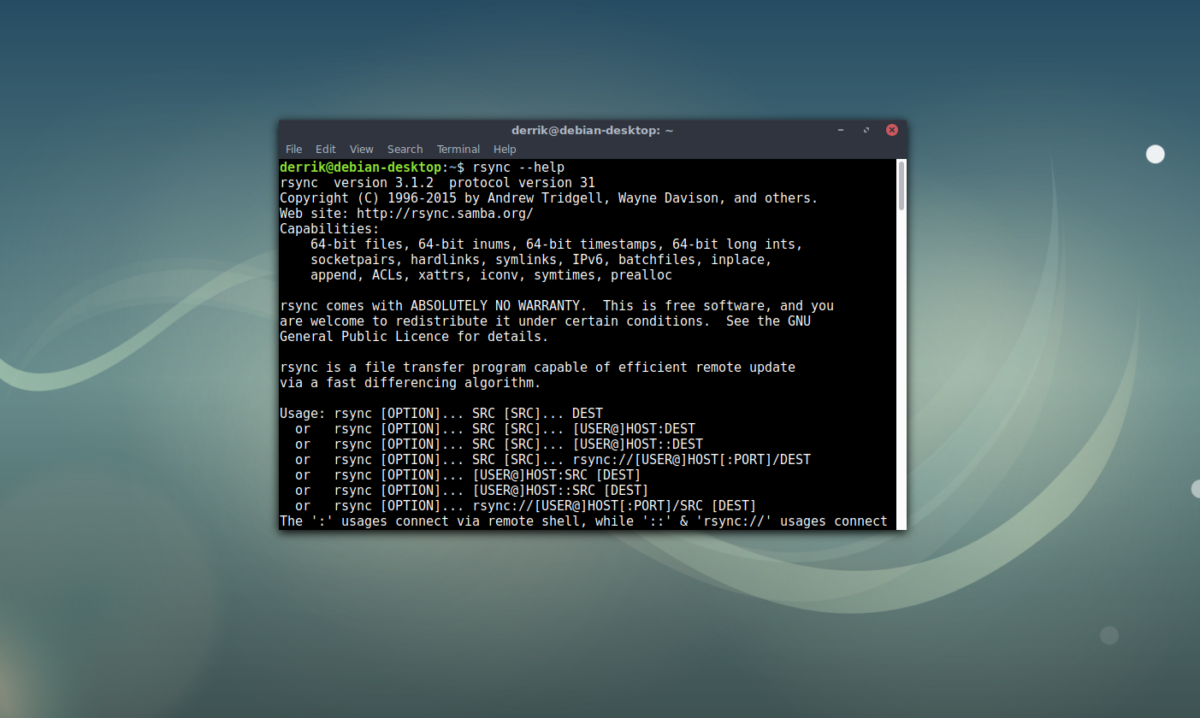Click the line ending '[USER@]HOST:DEST'
This screenshot has height=718, width=1200.
(495, 429)
